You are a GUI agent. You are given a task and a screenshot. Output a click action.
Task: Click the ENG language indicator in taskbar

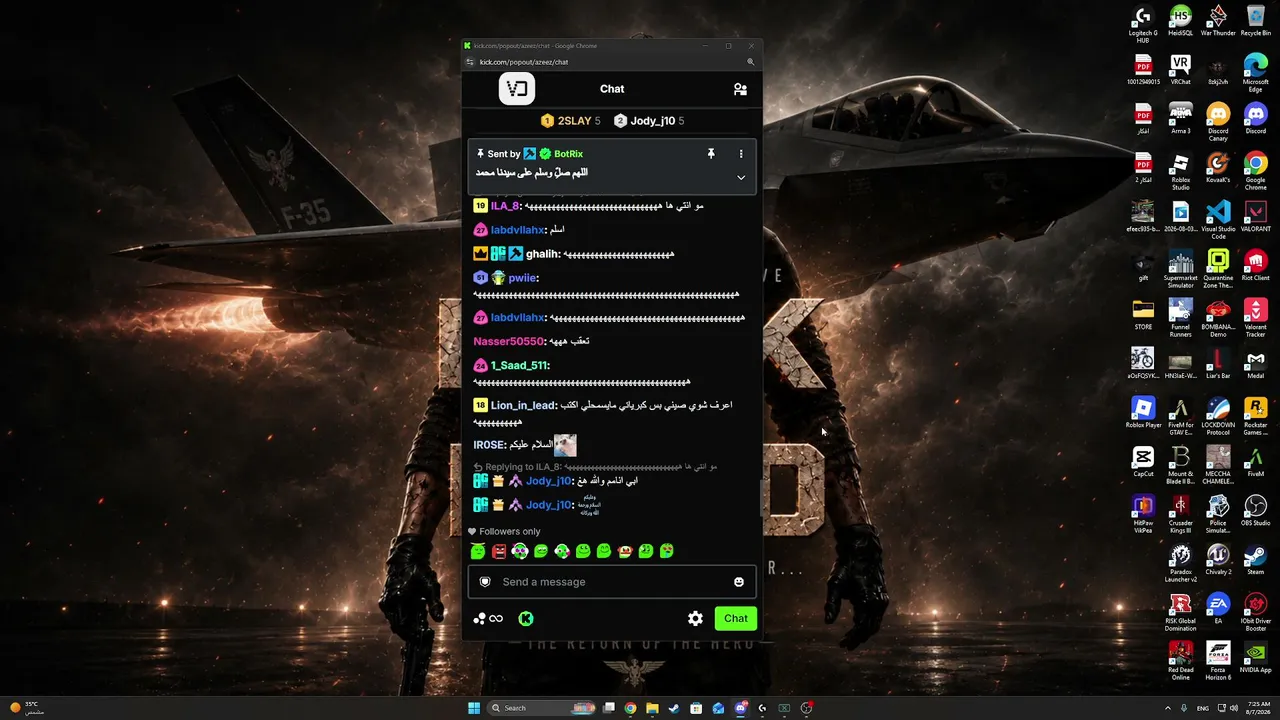(1203, 708)
